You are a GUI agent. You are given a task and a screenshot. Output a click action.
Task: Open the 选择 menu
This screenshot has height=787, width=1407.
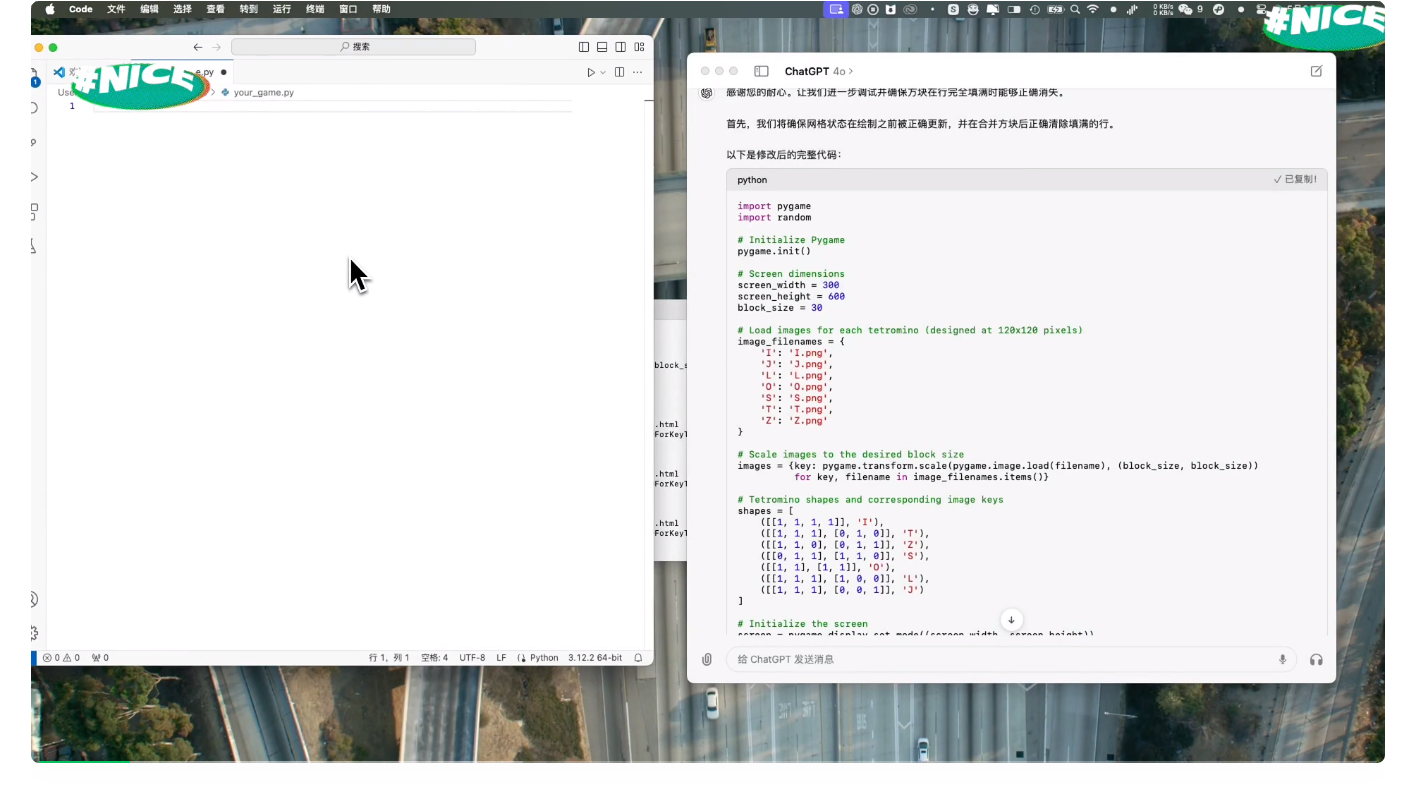182,9
